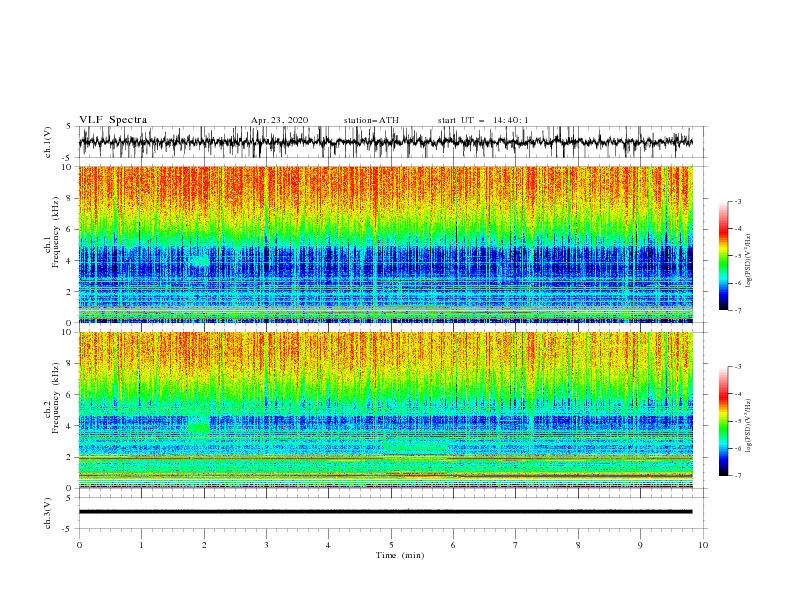This screenshot has height=612, width=792.
Task: Click the date text "Apr. 23, 2020"
Action: [x=279, y=120]
